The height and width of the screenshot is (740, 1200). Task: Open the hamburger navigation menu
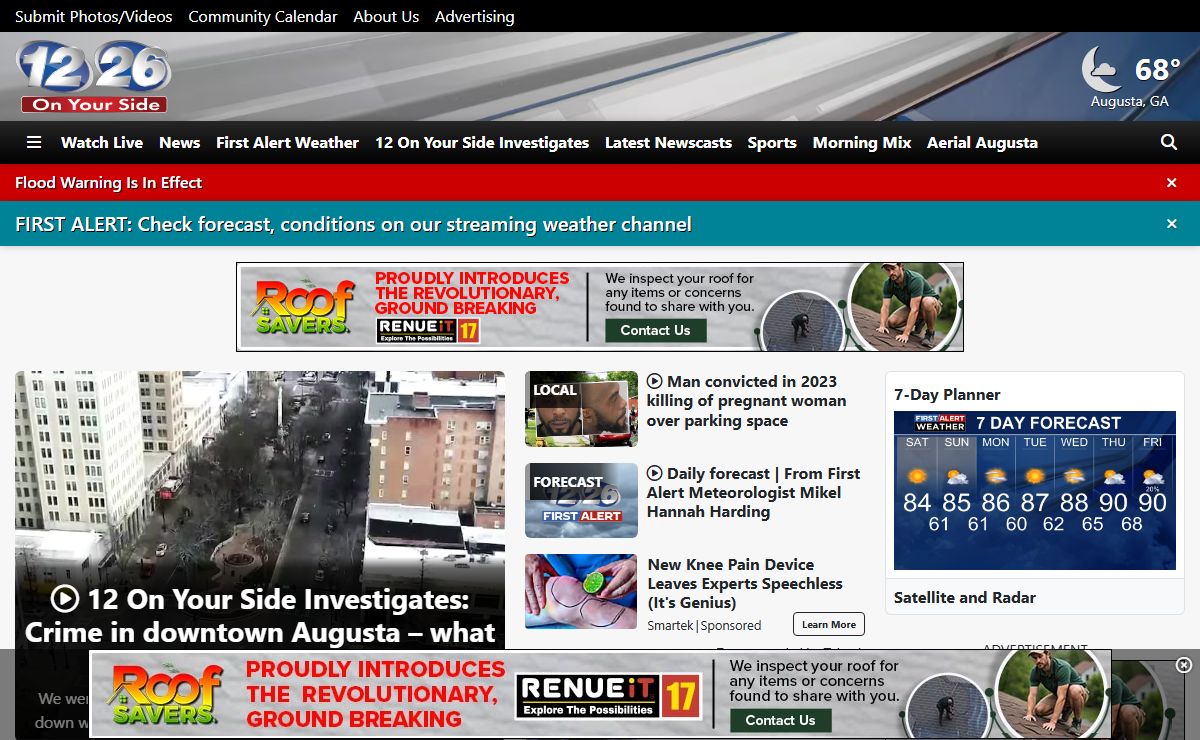pyautogui.click(x=34, y=142)
